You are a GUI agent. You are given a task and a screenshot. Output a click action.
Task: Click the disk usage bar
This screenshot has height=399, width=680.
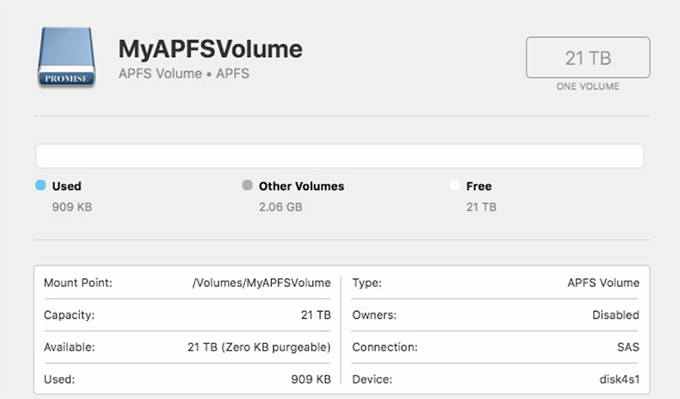coord(340,156)
